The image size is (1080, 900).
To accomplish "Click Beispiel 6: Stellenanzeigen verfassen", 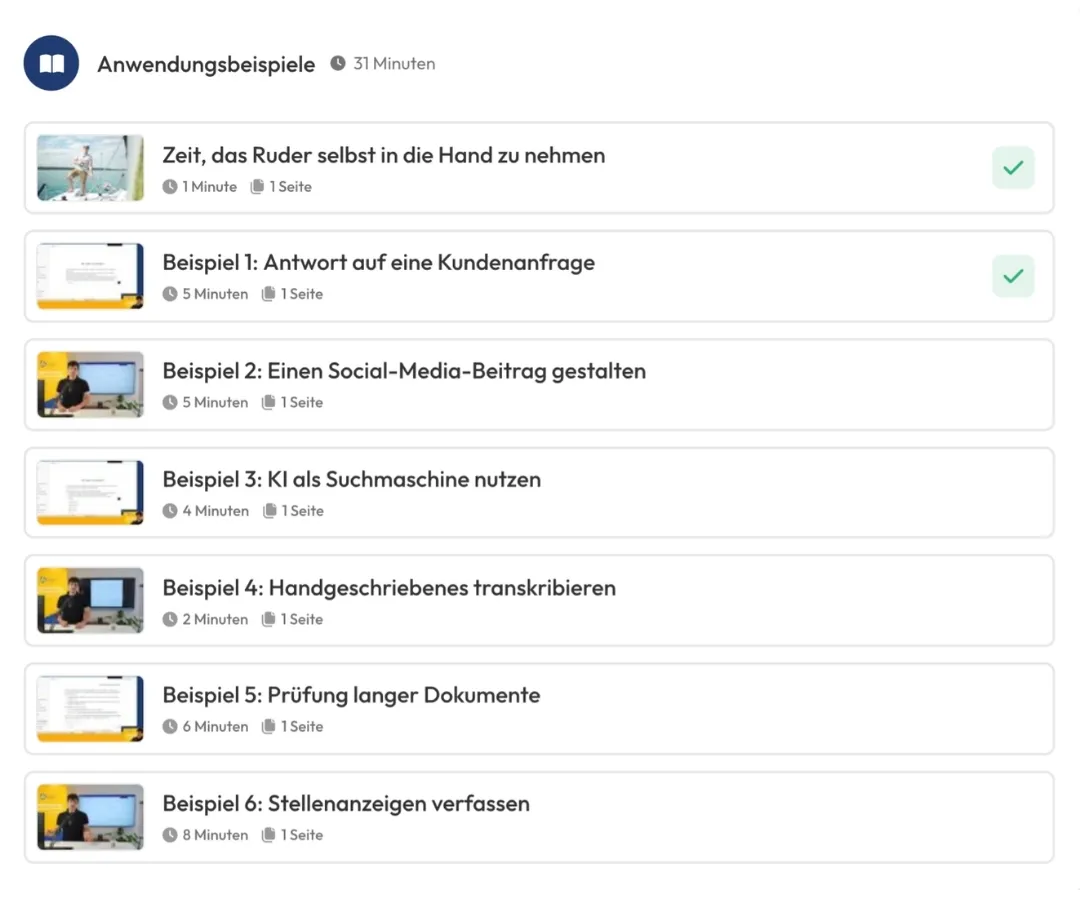I will (x=345, y=803).
